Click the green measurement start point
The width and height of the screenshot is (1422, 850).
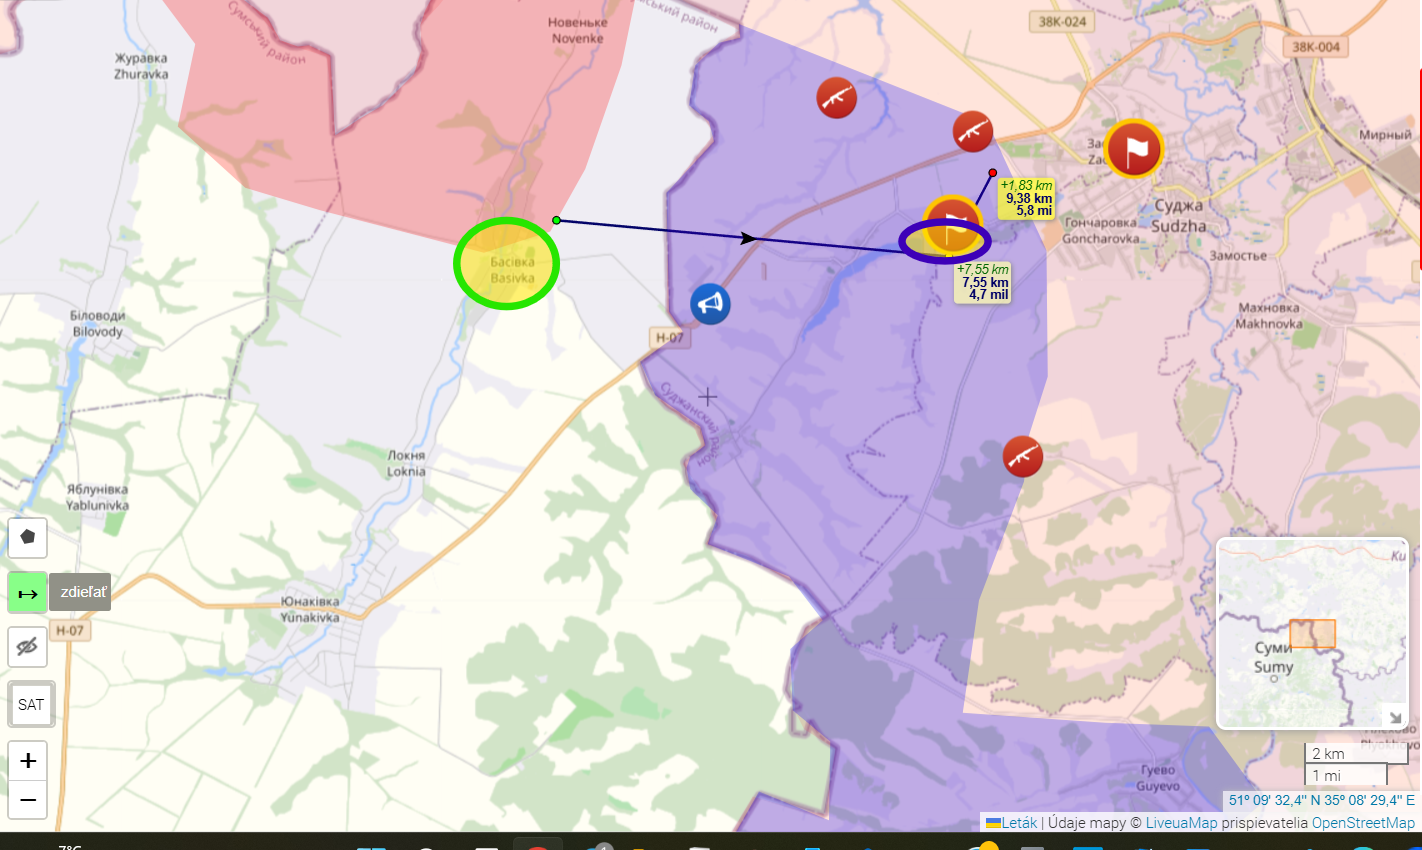click(x=556, y=220)
